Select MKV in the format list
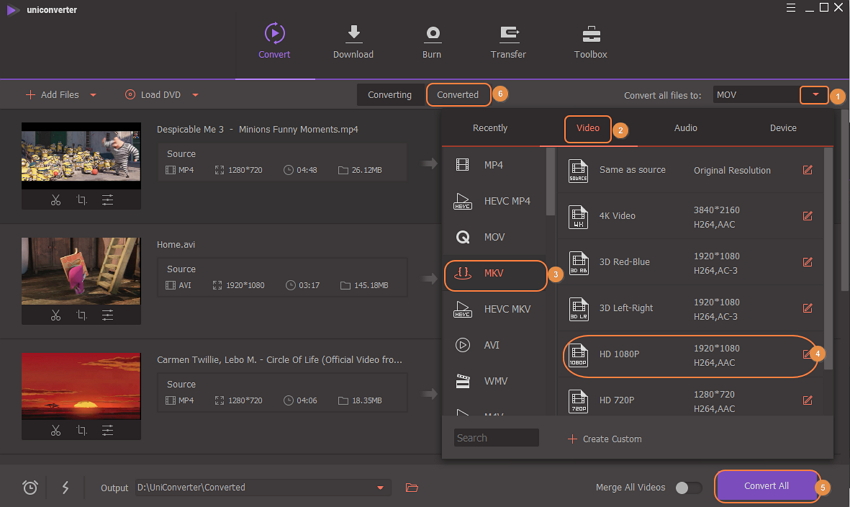Image resolution: width=850 pixels, height=507 pixels. tap(495, 273)
